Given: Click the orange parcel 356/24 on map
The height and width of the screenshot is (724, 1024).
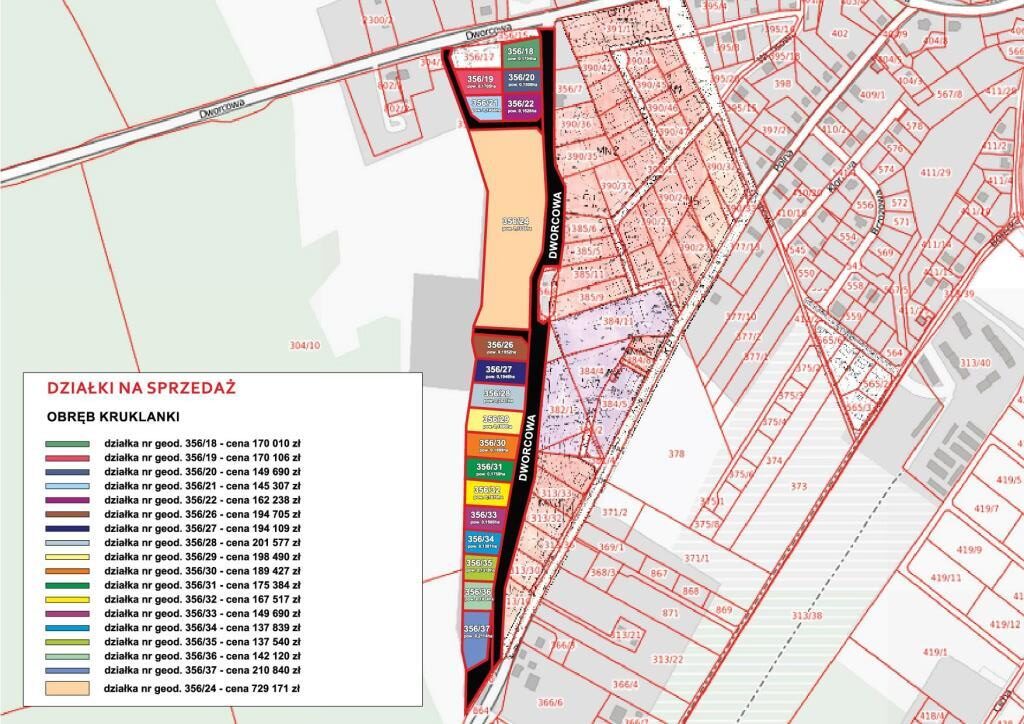Looking at the screenshot, I should click(509, 230).
